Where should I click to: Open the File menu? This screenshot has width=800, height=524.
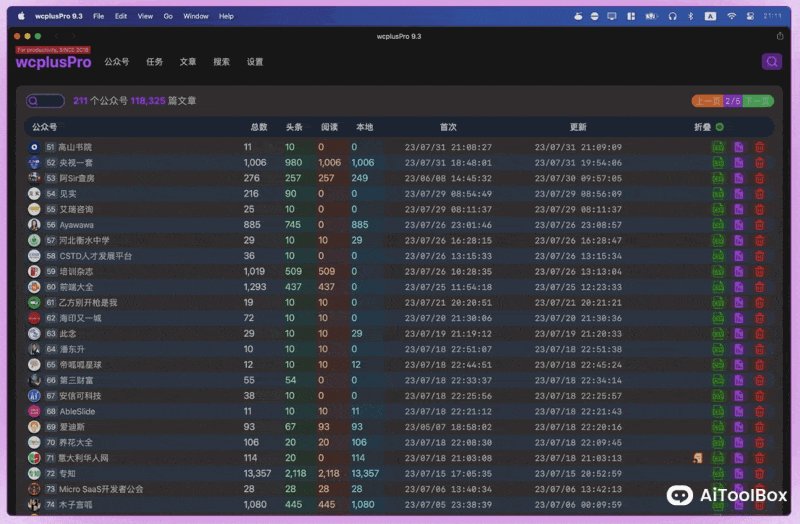tap(98, 16)
